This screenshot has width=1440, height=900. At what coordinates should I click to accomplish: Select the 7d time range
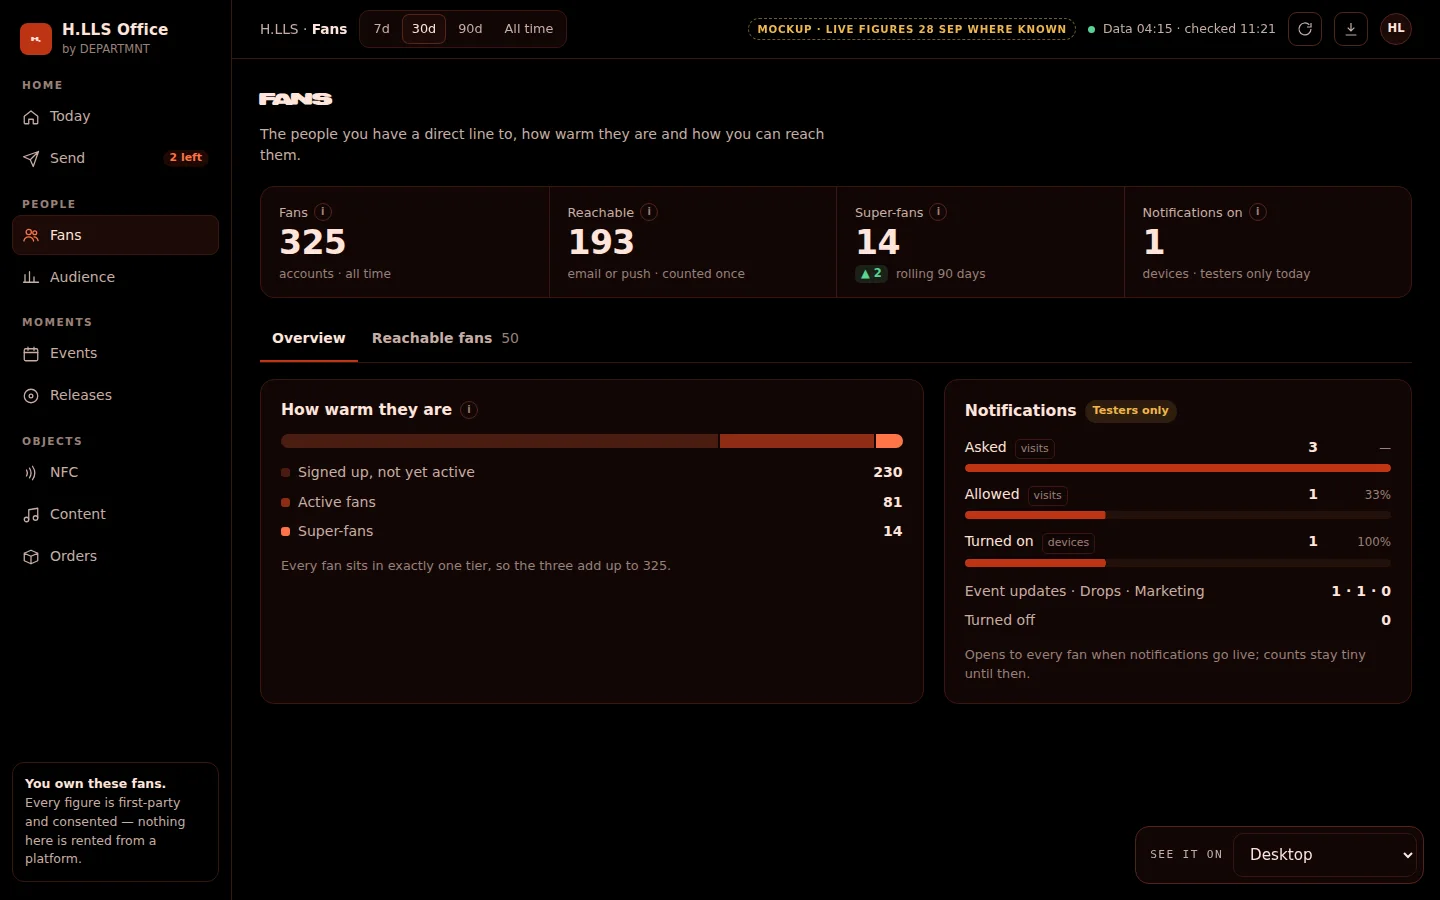[x=382, y=29]
